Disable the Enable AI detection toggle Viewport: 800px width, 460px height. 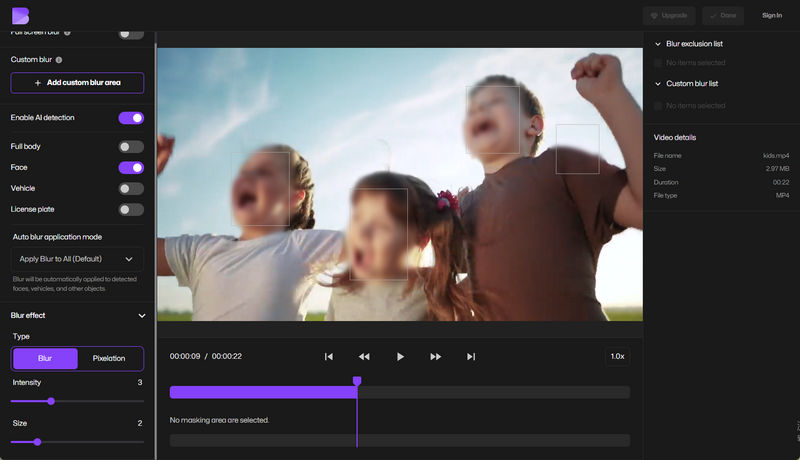[x=131, y=118]
